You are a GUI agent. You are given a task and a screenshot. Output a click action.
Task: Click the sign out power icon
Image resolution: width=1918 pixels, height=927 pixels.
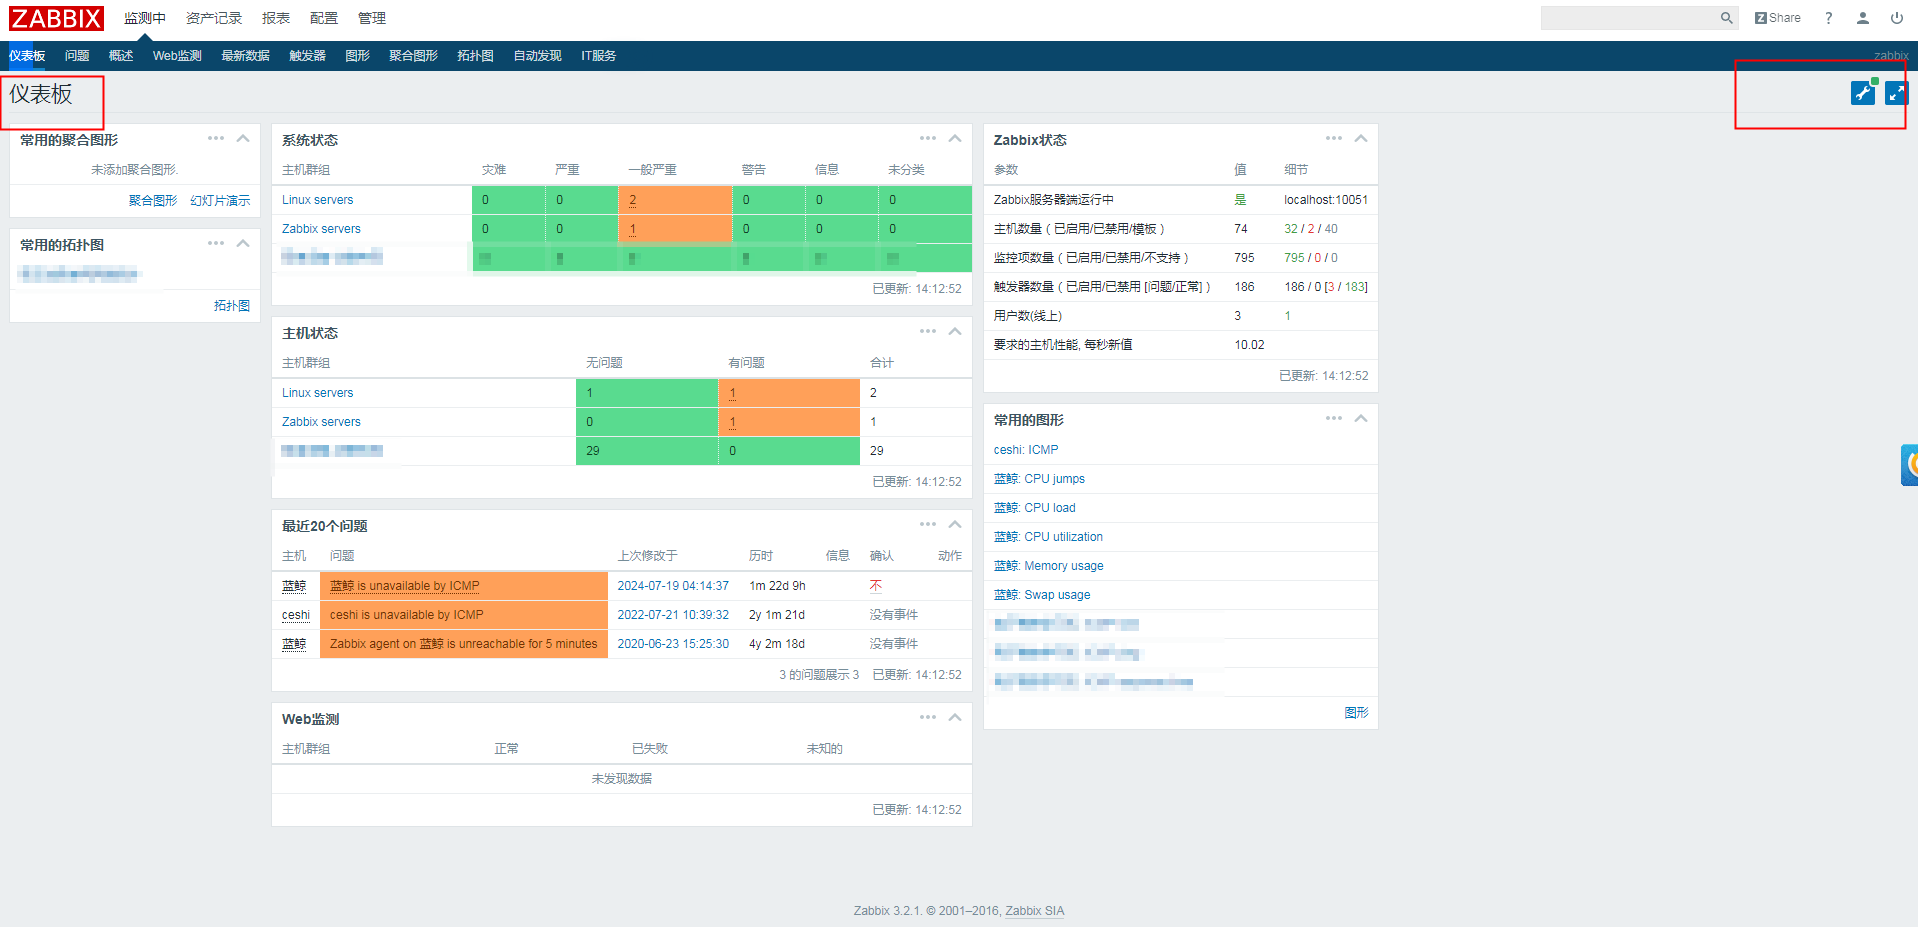pyautogui.click(x=1896, y=18)
